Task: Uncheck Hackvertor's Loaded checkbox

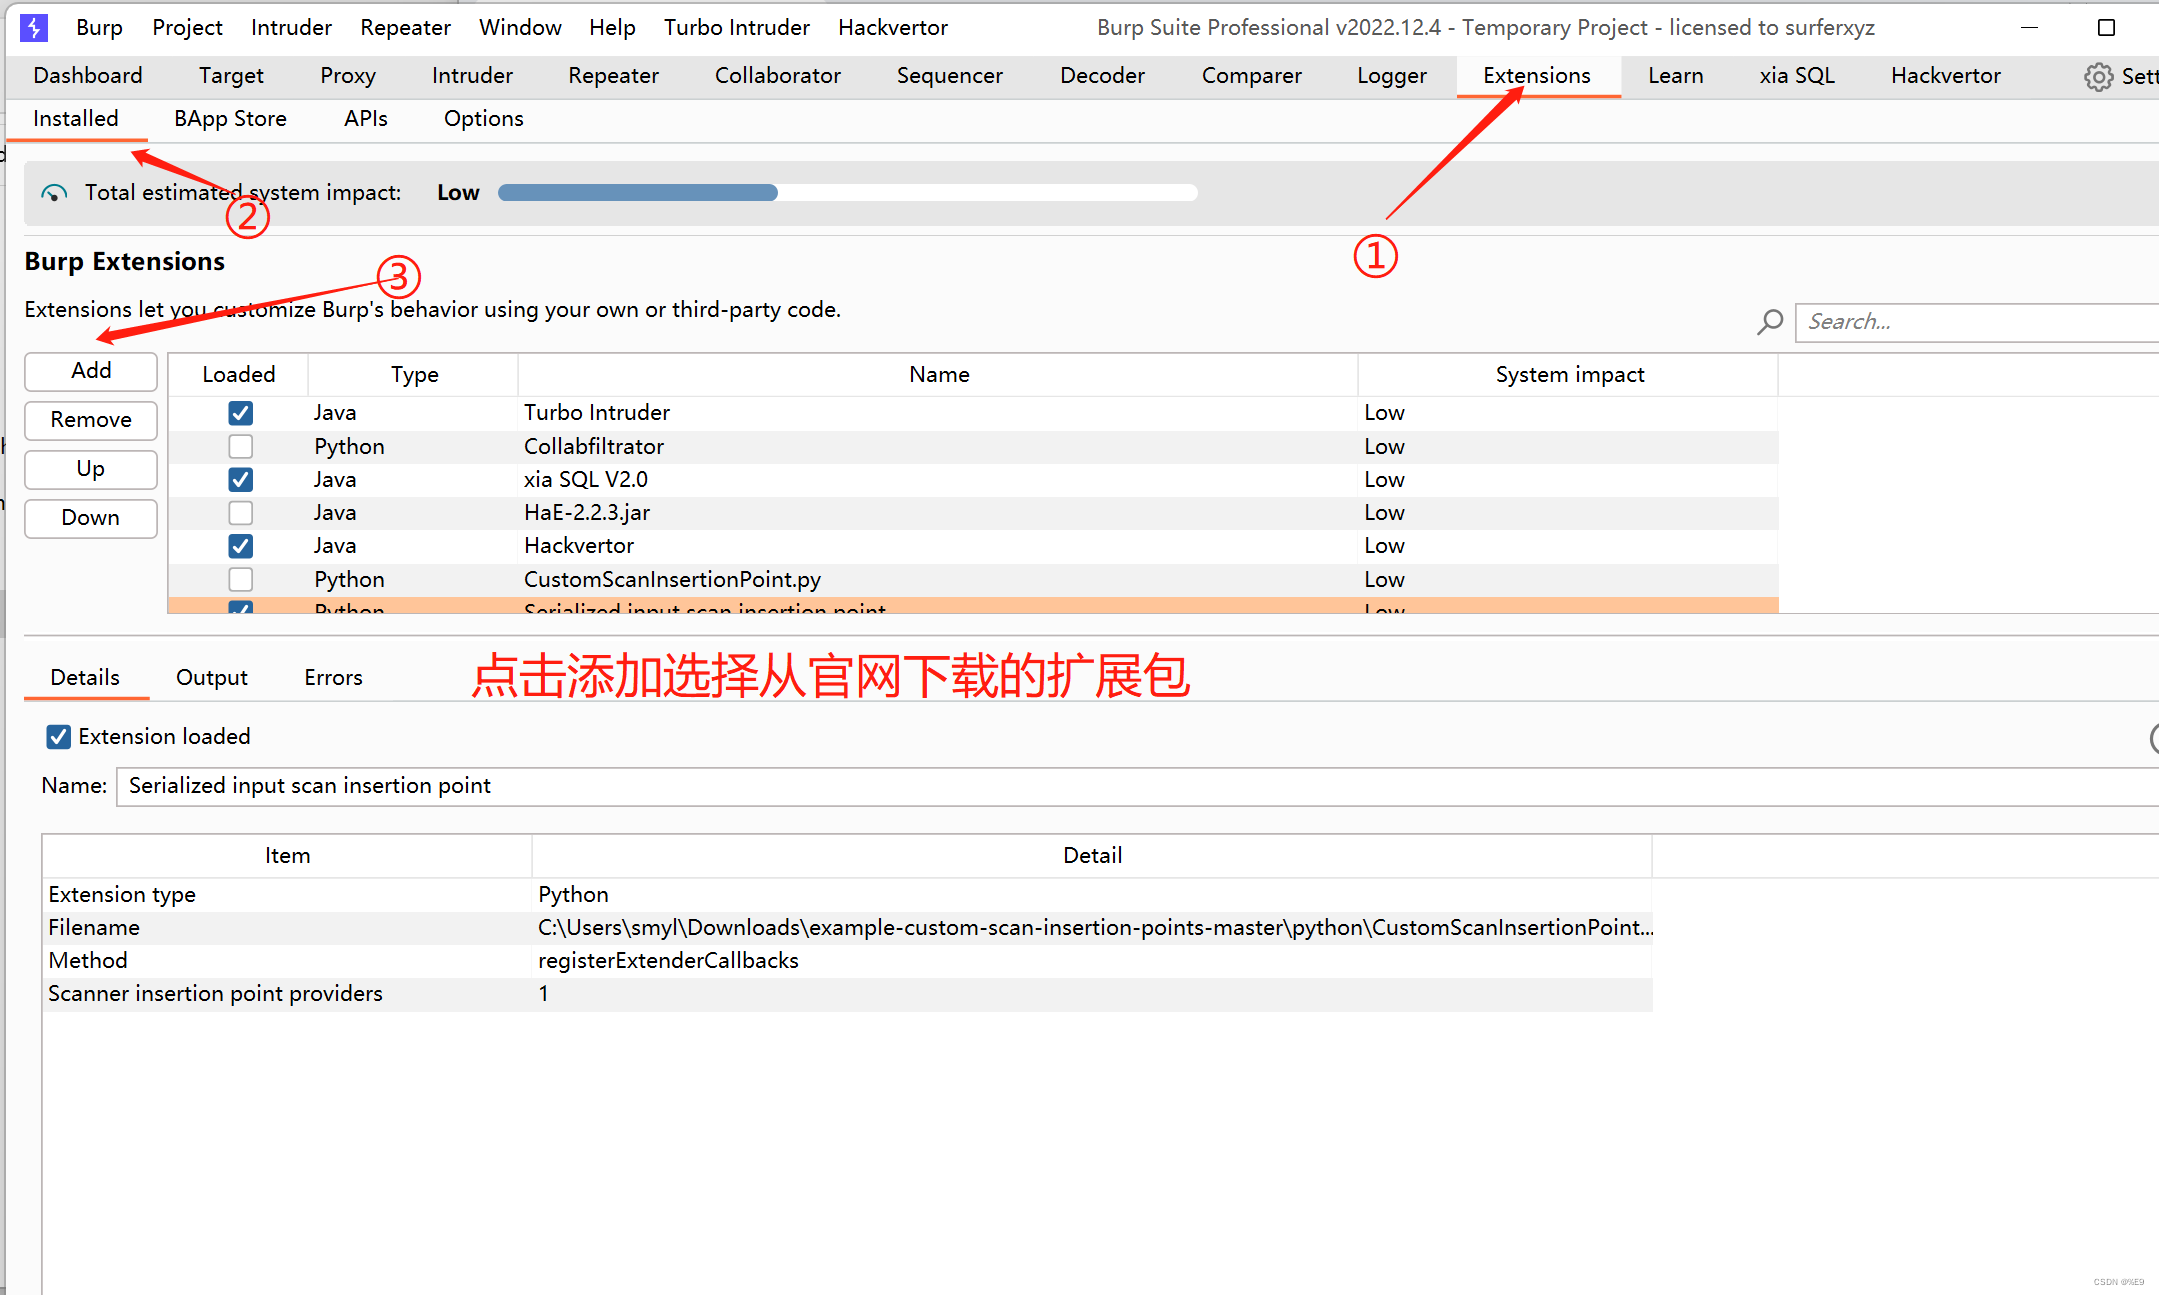Action: click(240, 546)
